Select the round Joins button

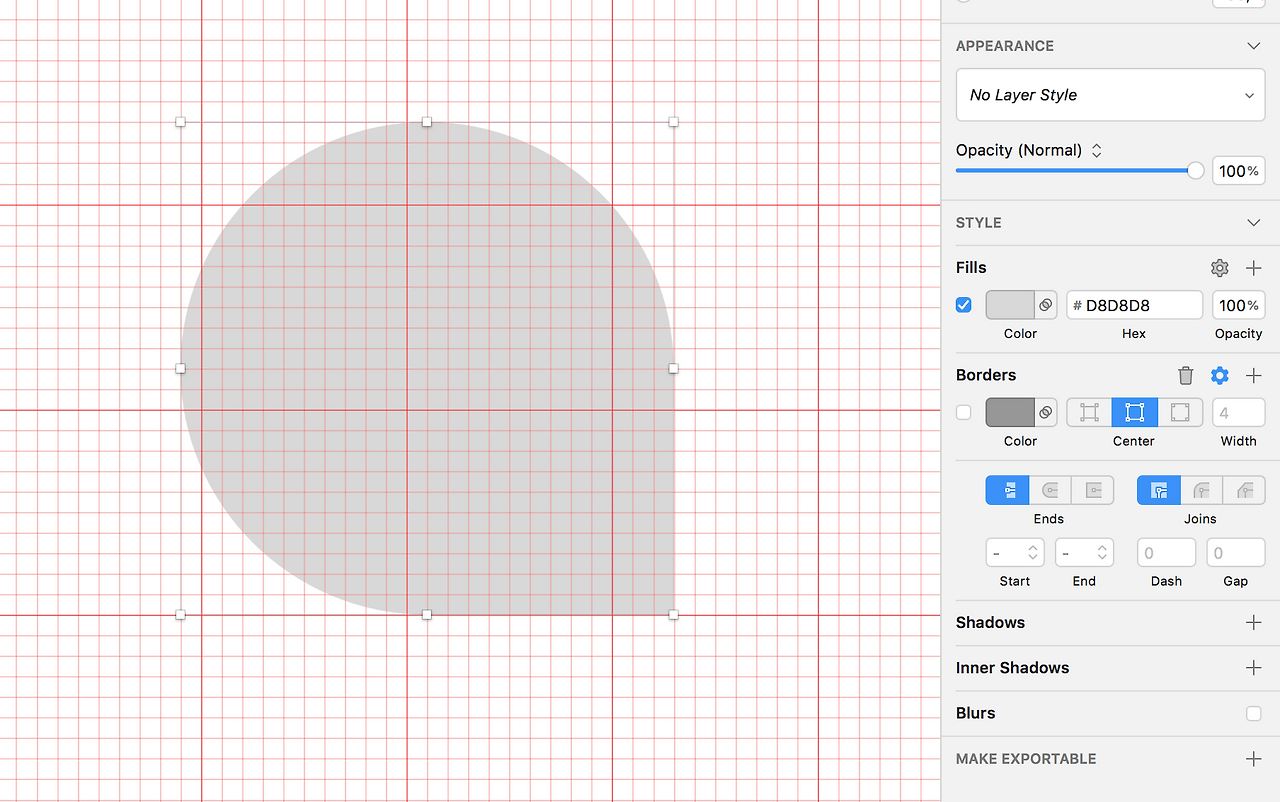coord(1201,490)
